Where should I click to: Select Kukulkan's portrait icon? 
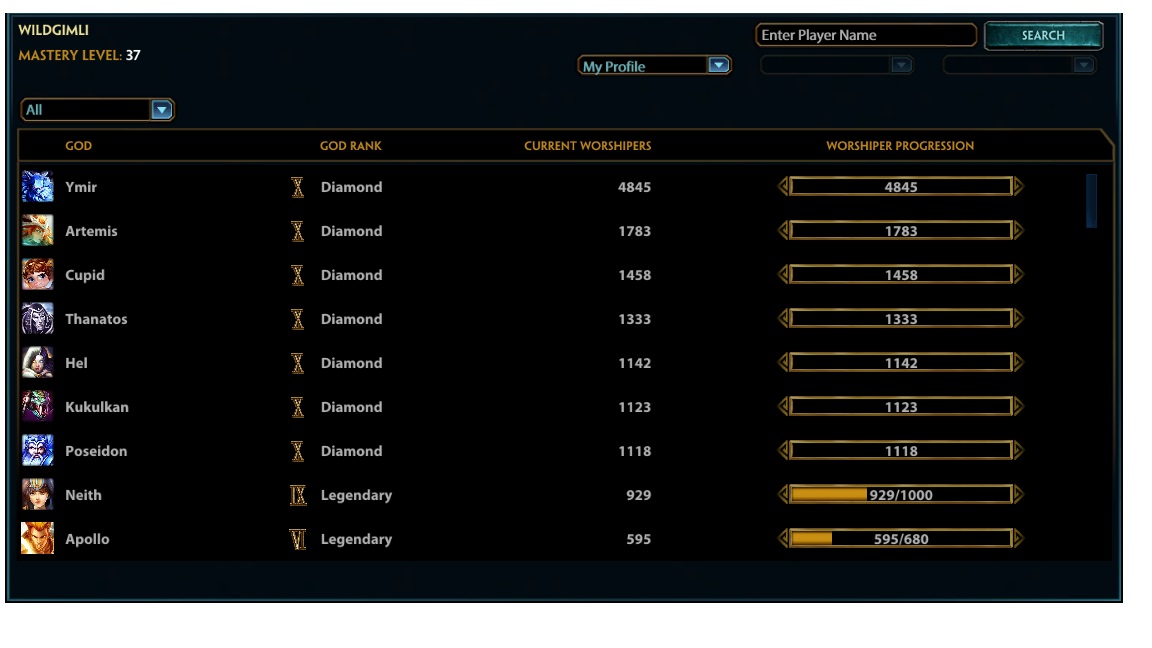38,407
